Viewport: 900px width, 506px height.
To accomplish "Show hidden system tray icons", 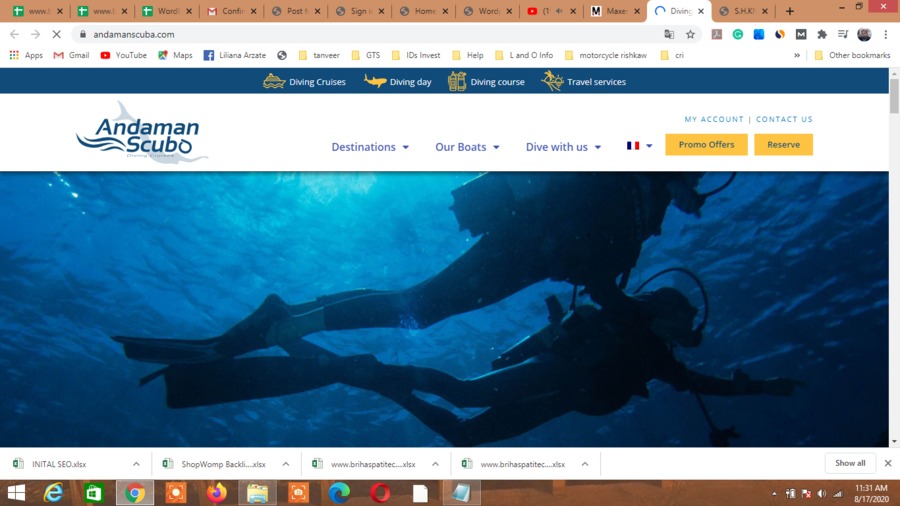I will pos(774,493).
